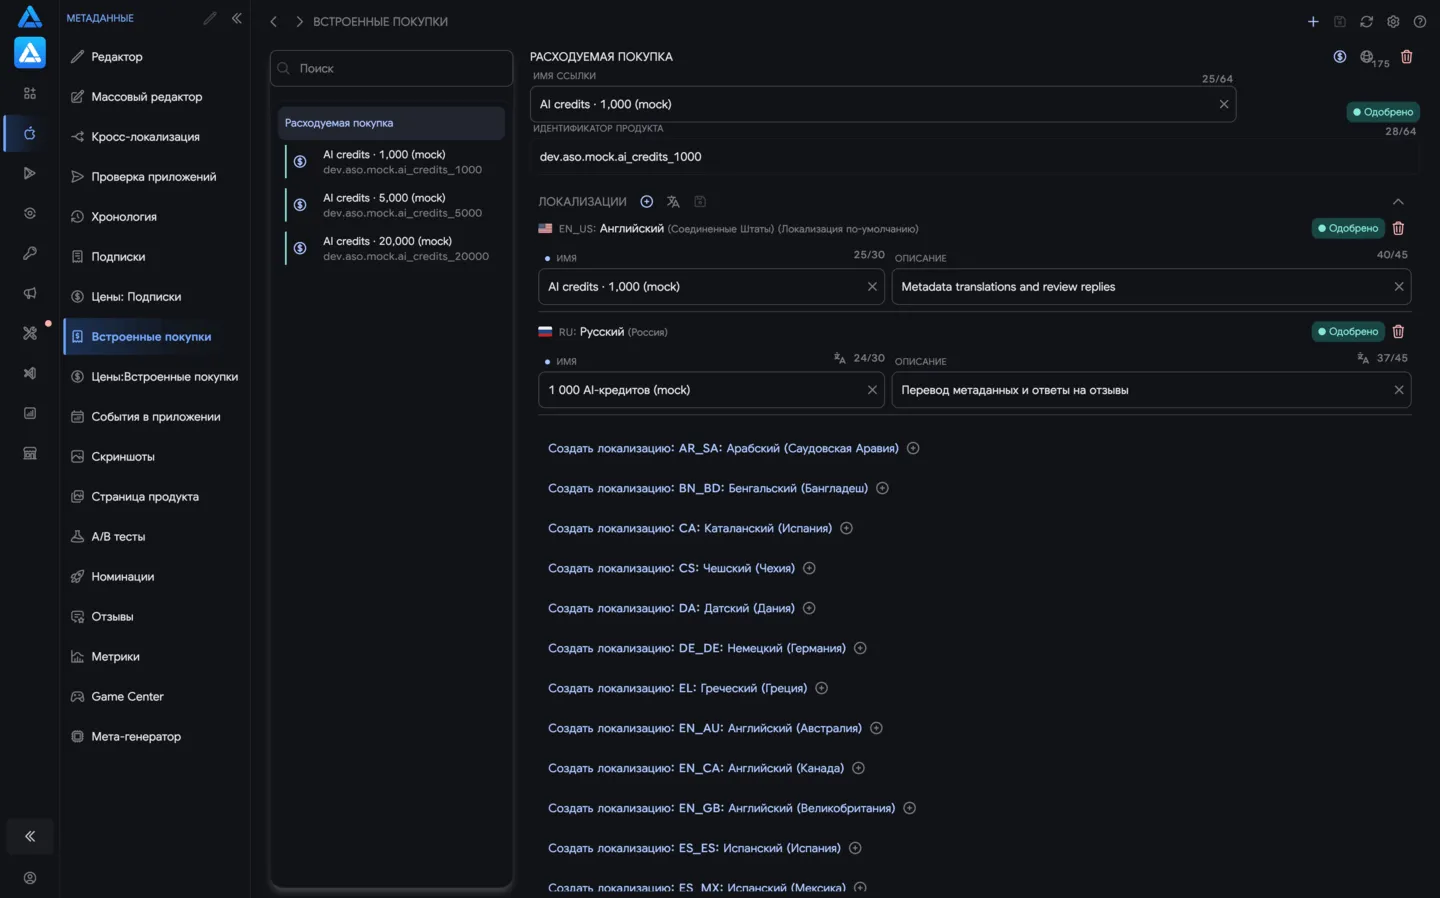The image size is (1440, 898).
Task: Open the help question mark icon
Action: coord(1419,21)
